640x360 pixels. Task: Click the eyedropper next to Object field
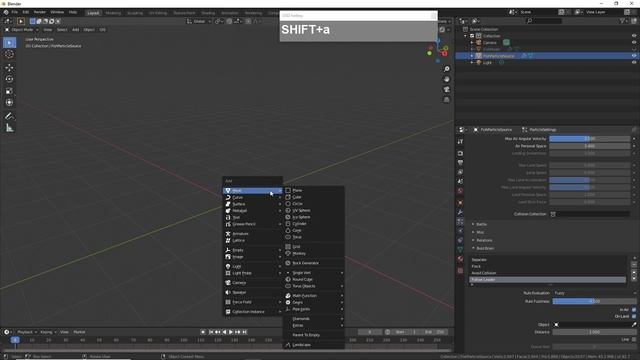tap(634, 324)
